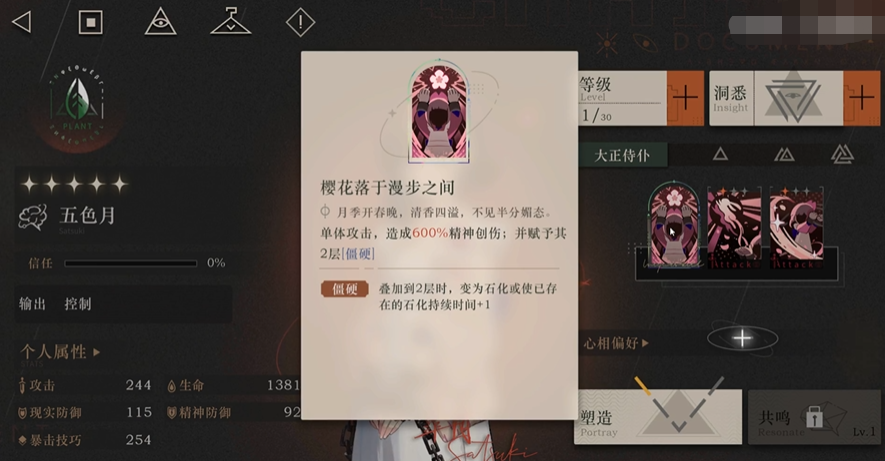Click the plus button beside 等级 Level
The height and width of the screenshot is (461, 885).
click(685, 98)
